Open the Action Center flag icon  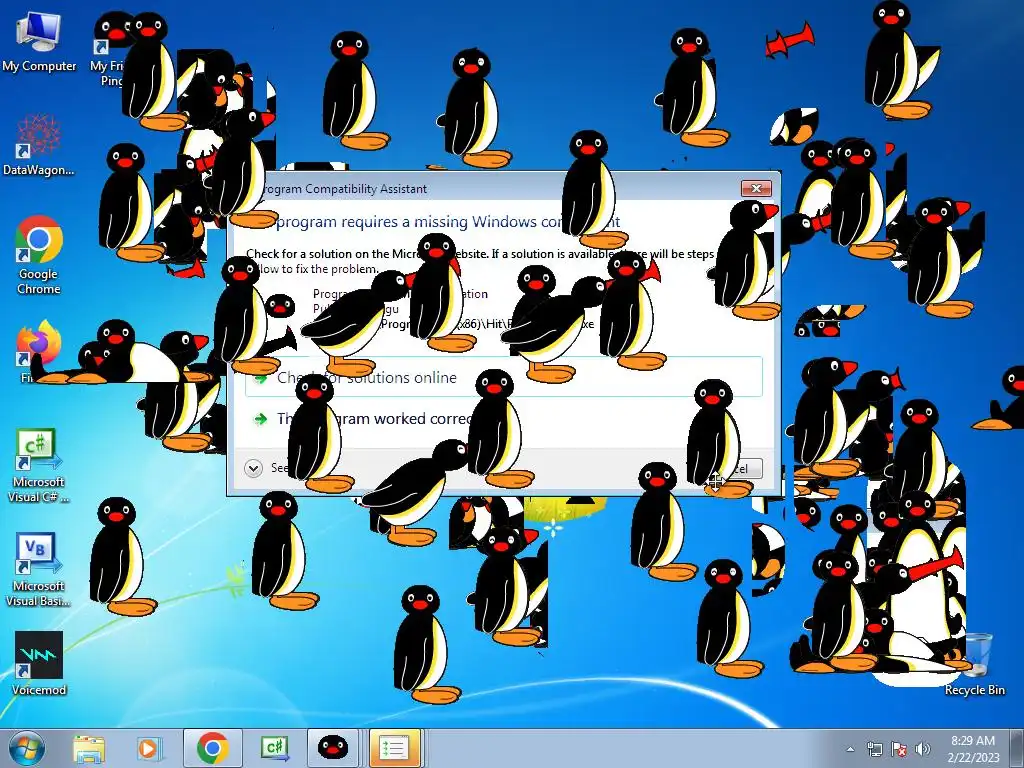[899, 749]
